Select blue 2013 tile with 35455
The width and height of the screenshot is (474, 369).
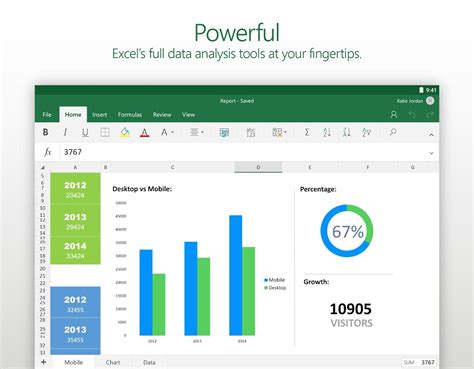click(x=75, y=333)
